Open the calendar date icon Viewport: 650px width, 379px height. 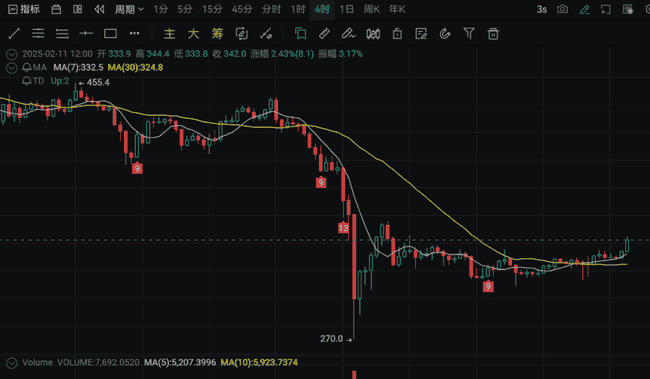pyautogui.click(x=56, y=9)
